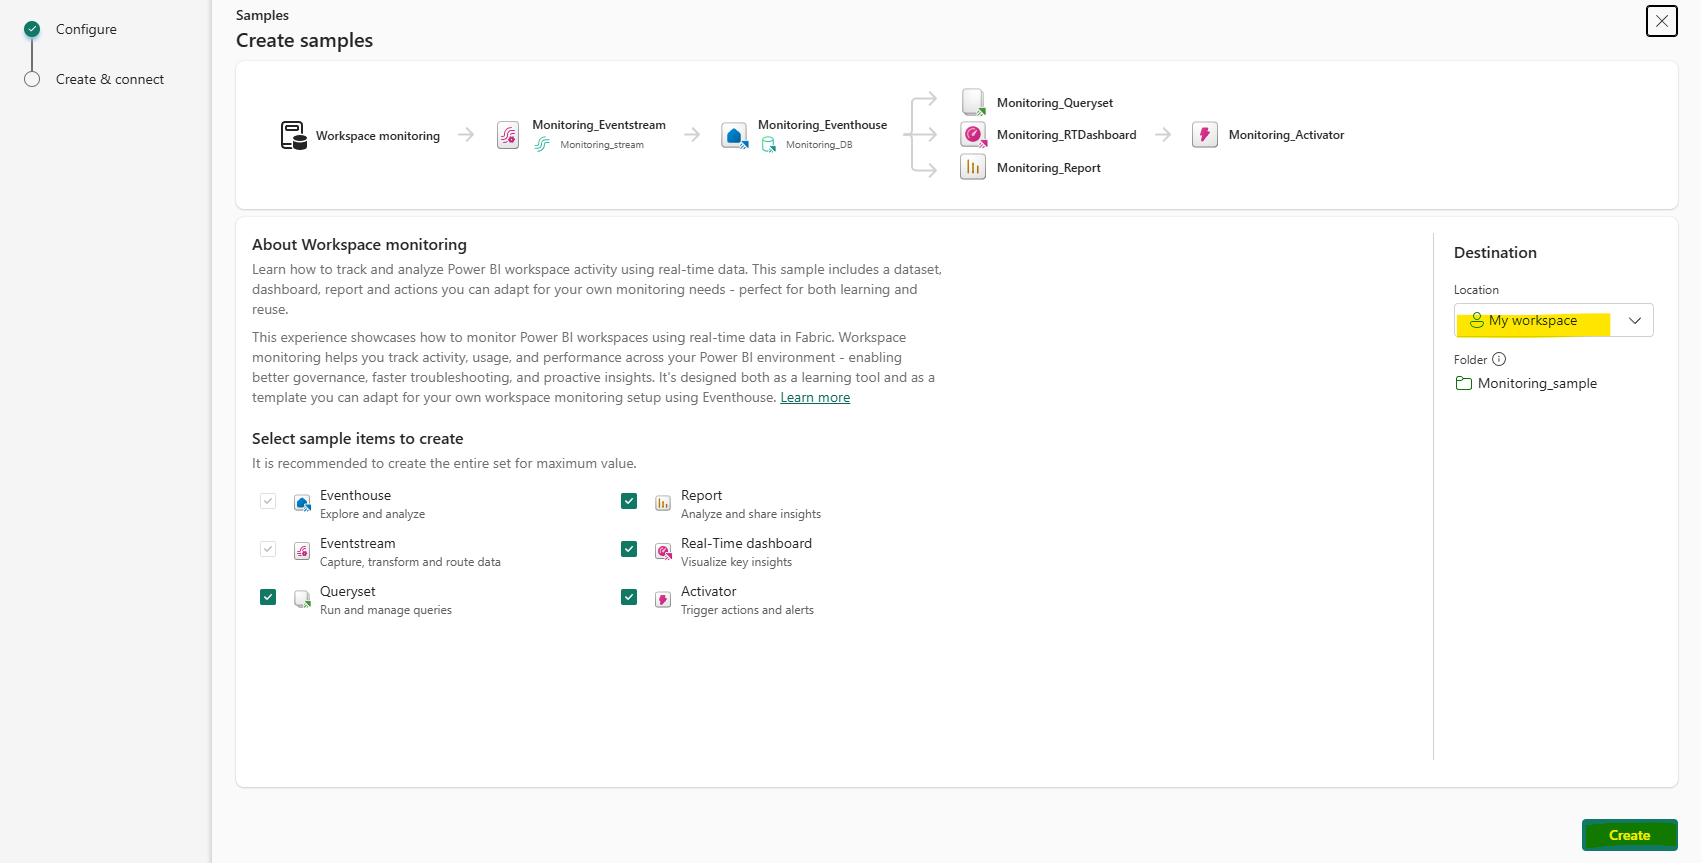Viewport: 1701px width, 863px height.
Task: Click the My workspace person icon
Action: point(1477,320)
